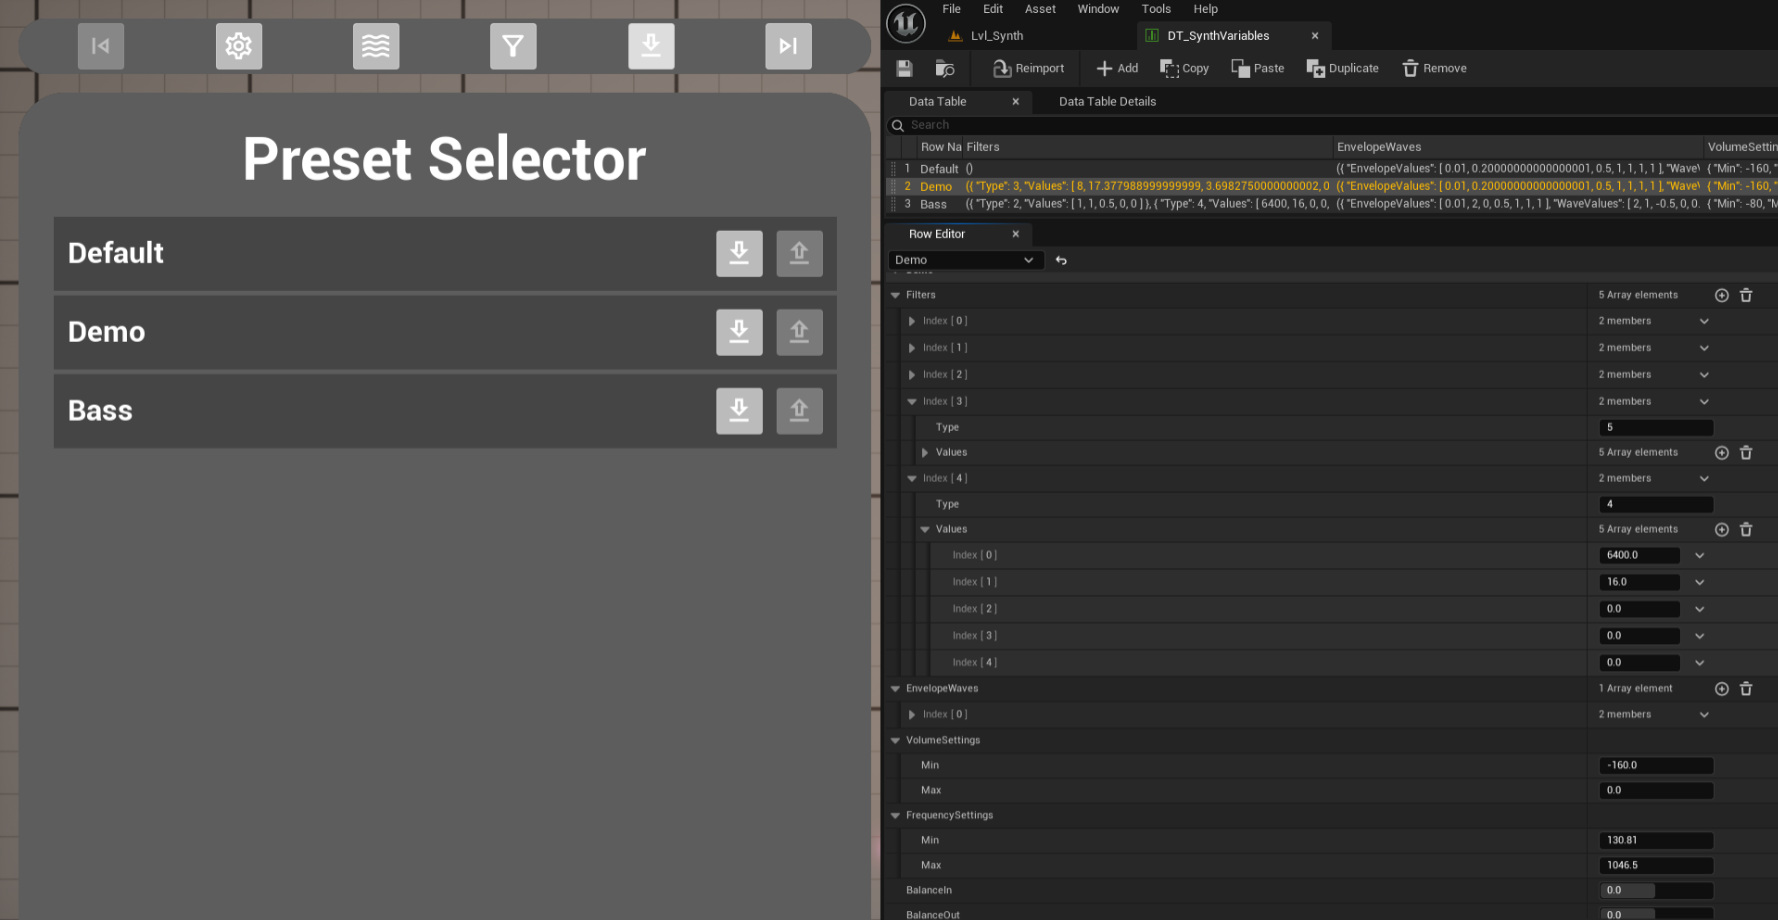Add element to EnvelopeWaves array
Viewport: 1778px width, 920px height.
click(x=1721, y=688)
